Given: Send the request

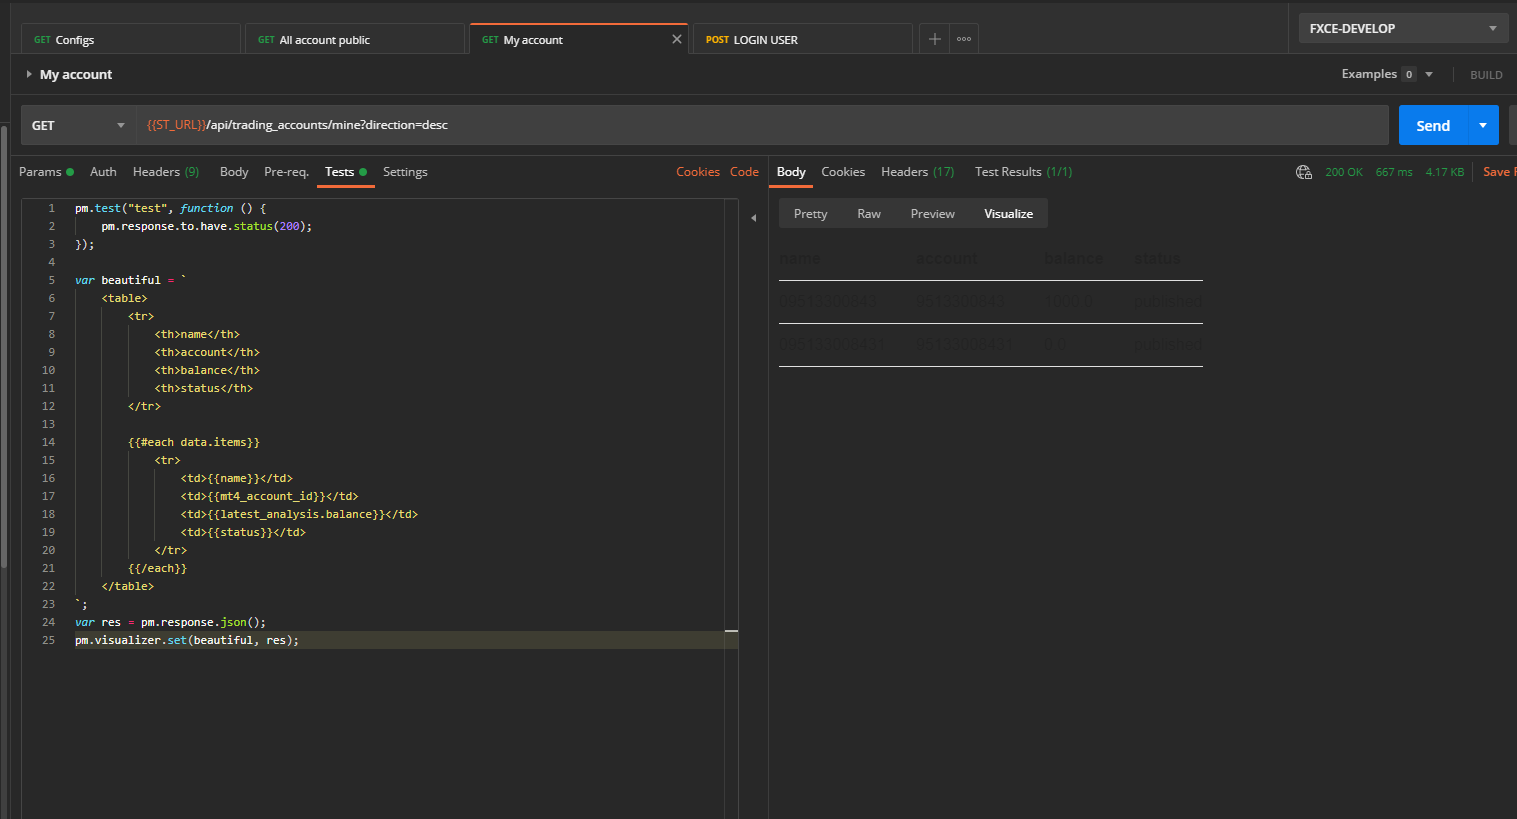Looking at the screenshot, I should [x=1433, y=125].
